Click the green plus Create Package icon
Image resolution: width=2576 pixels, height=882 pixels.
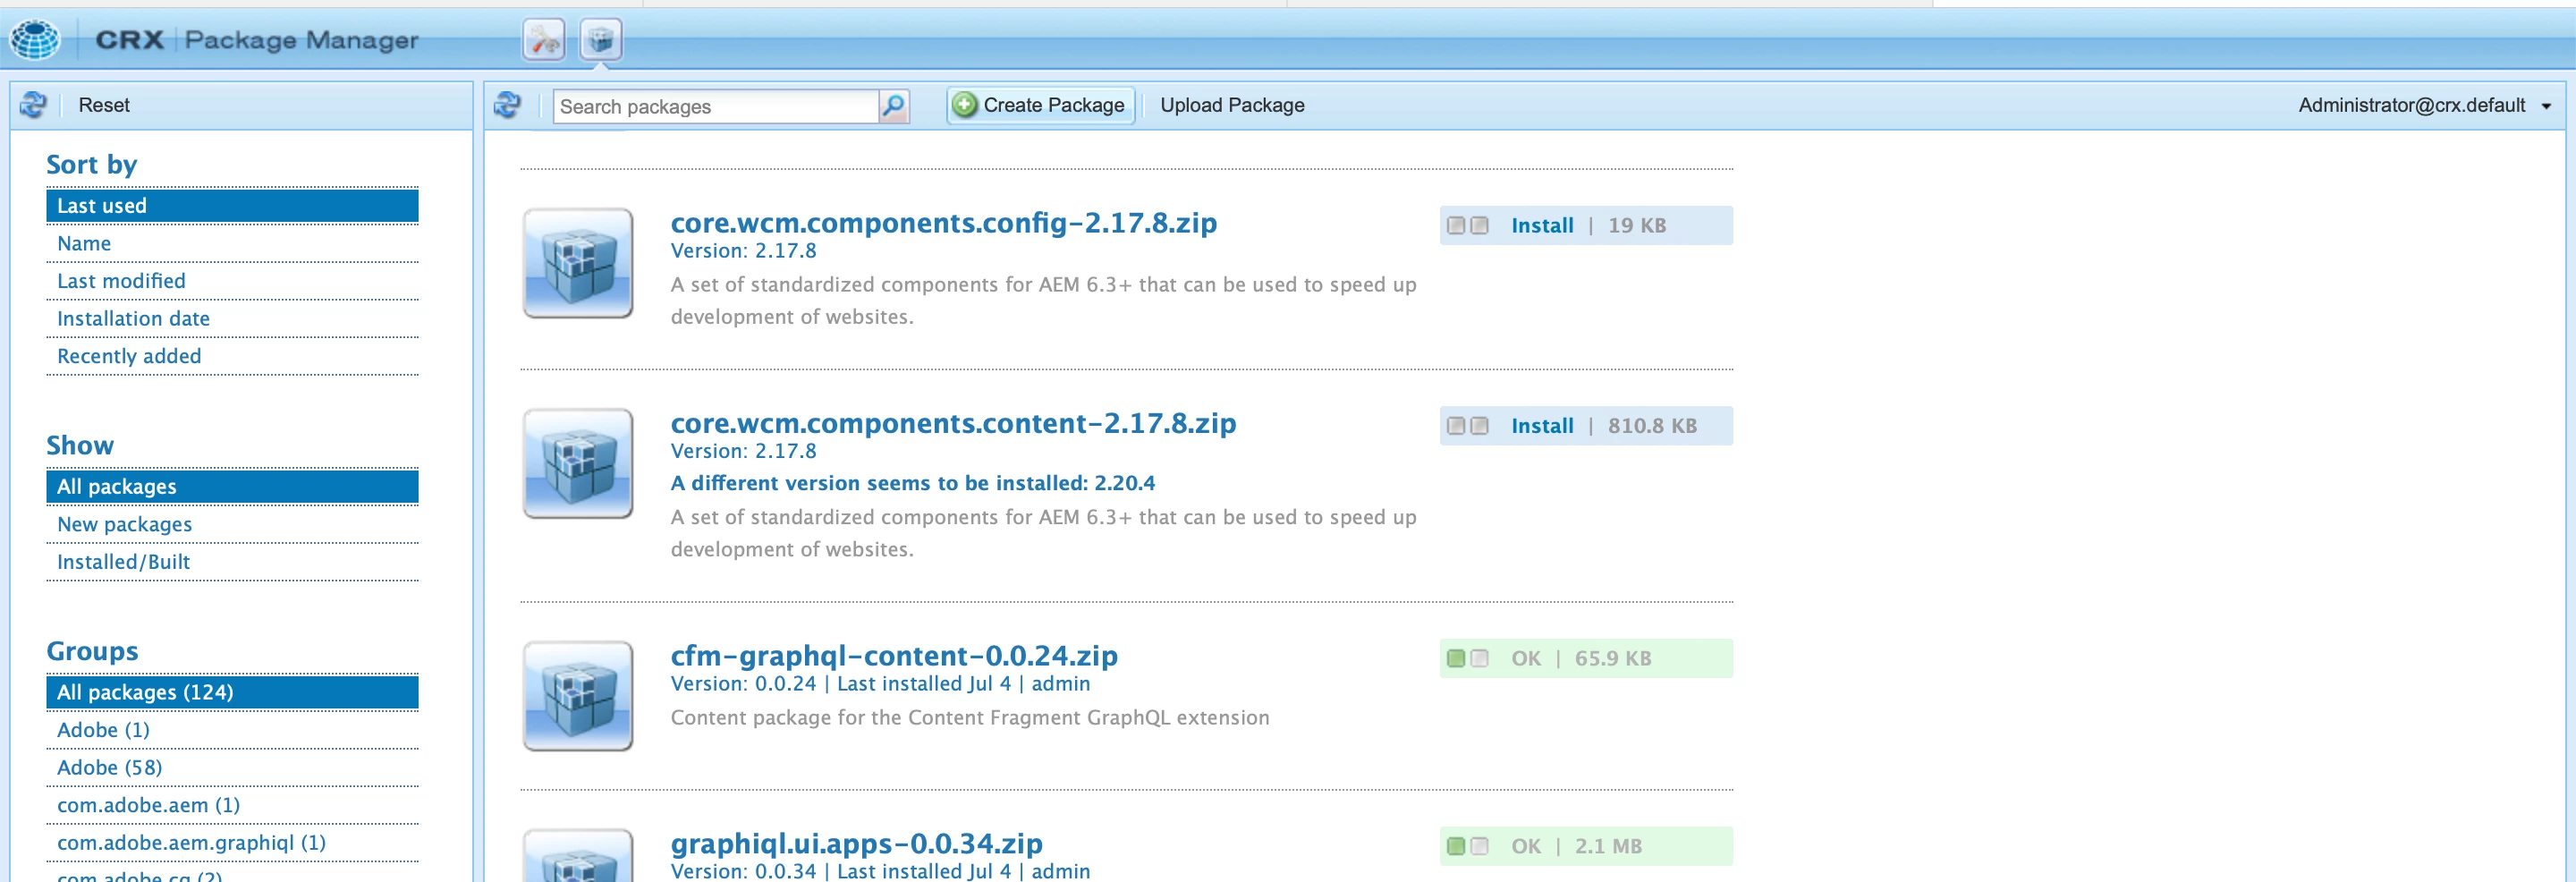click(964, 105)
